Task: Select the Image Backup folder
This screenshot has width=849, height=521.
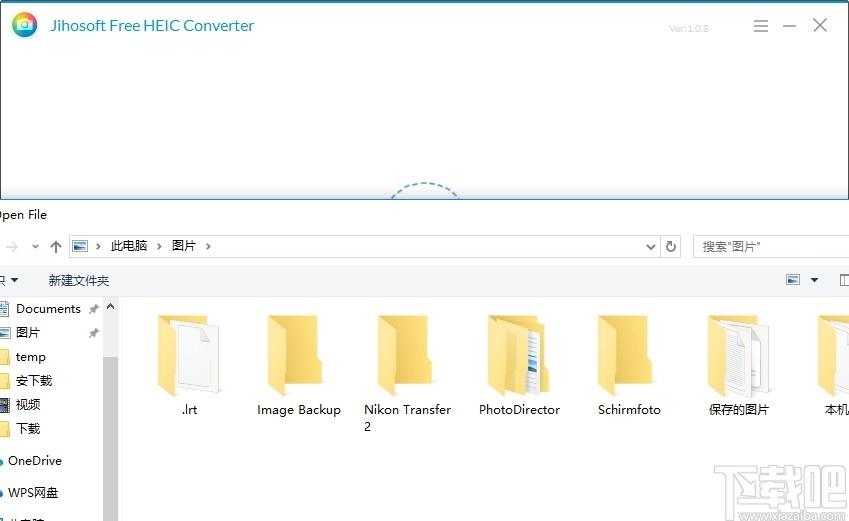Action: tap(299, 366)
